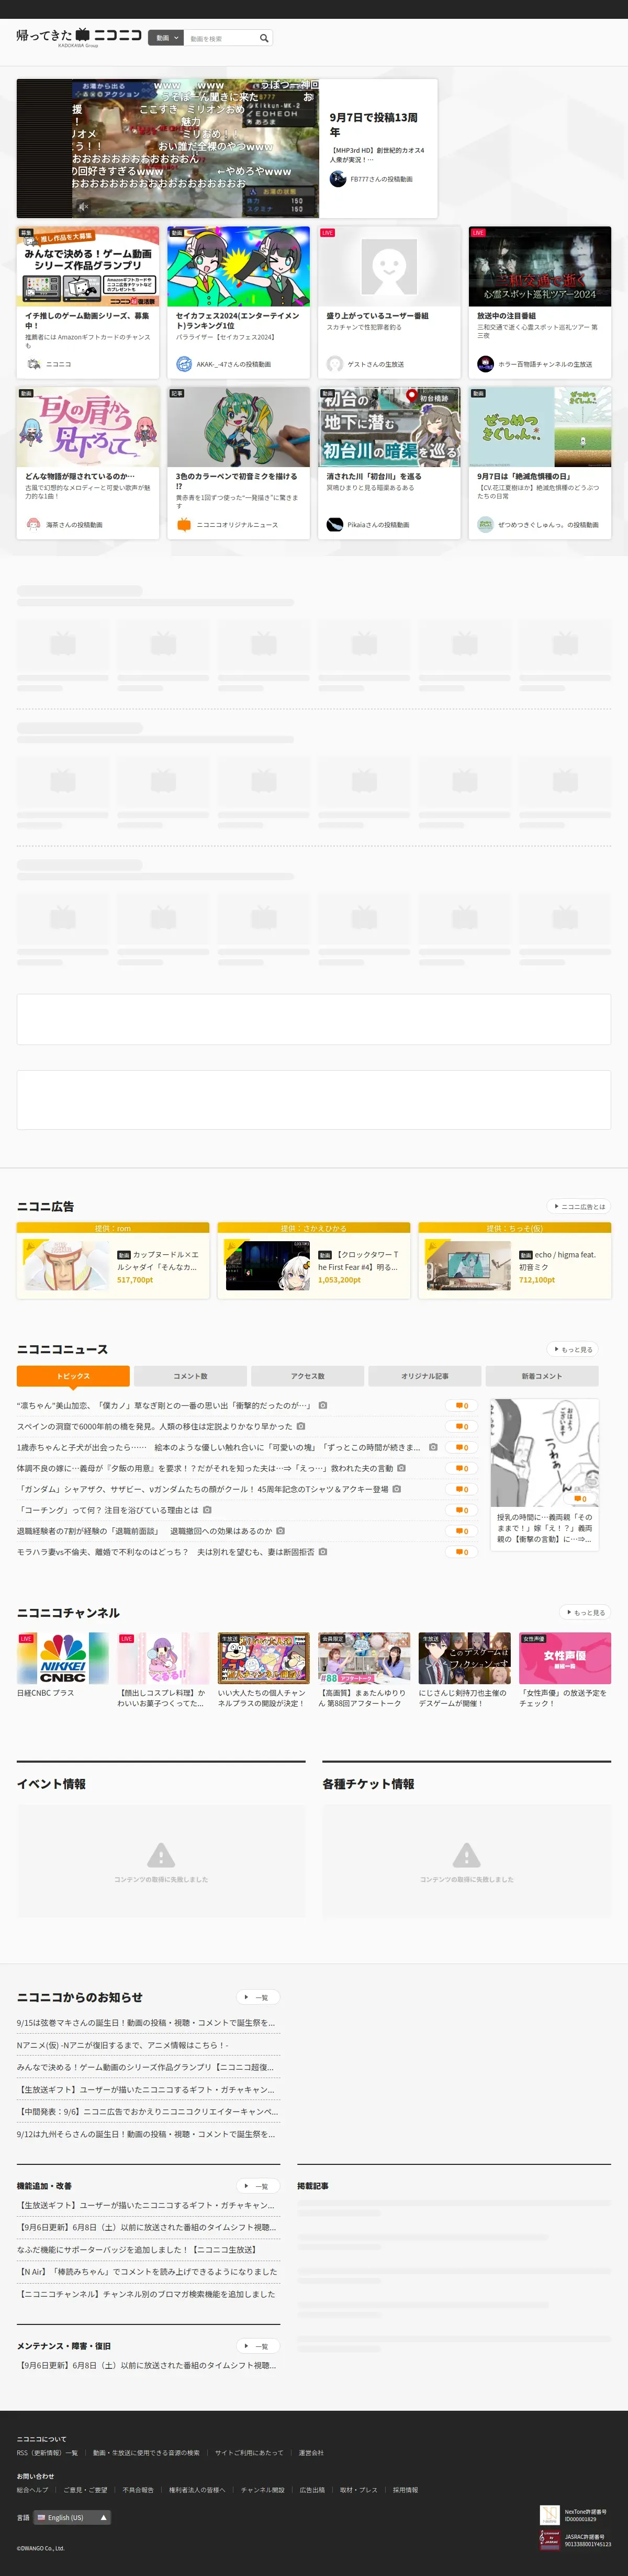Image resolution: width=628 pixels, height=2576 pixels.
Task: Click the 機能追加・改善 一覧 button
Action: point(258,2186)
